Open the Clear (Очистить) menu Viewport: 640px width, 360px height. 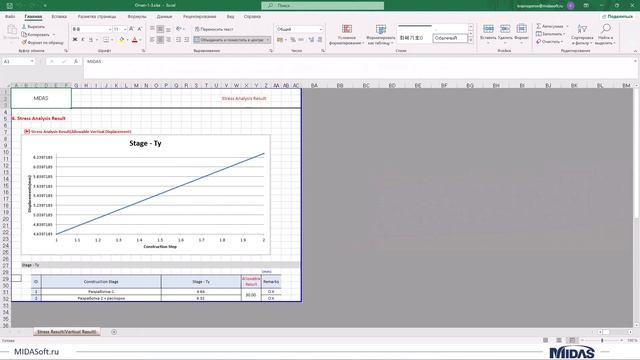[549, 42]
